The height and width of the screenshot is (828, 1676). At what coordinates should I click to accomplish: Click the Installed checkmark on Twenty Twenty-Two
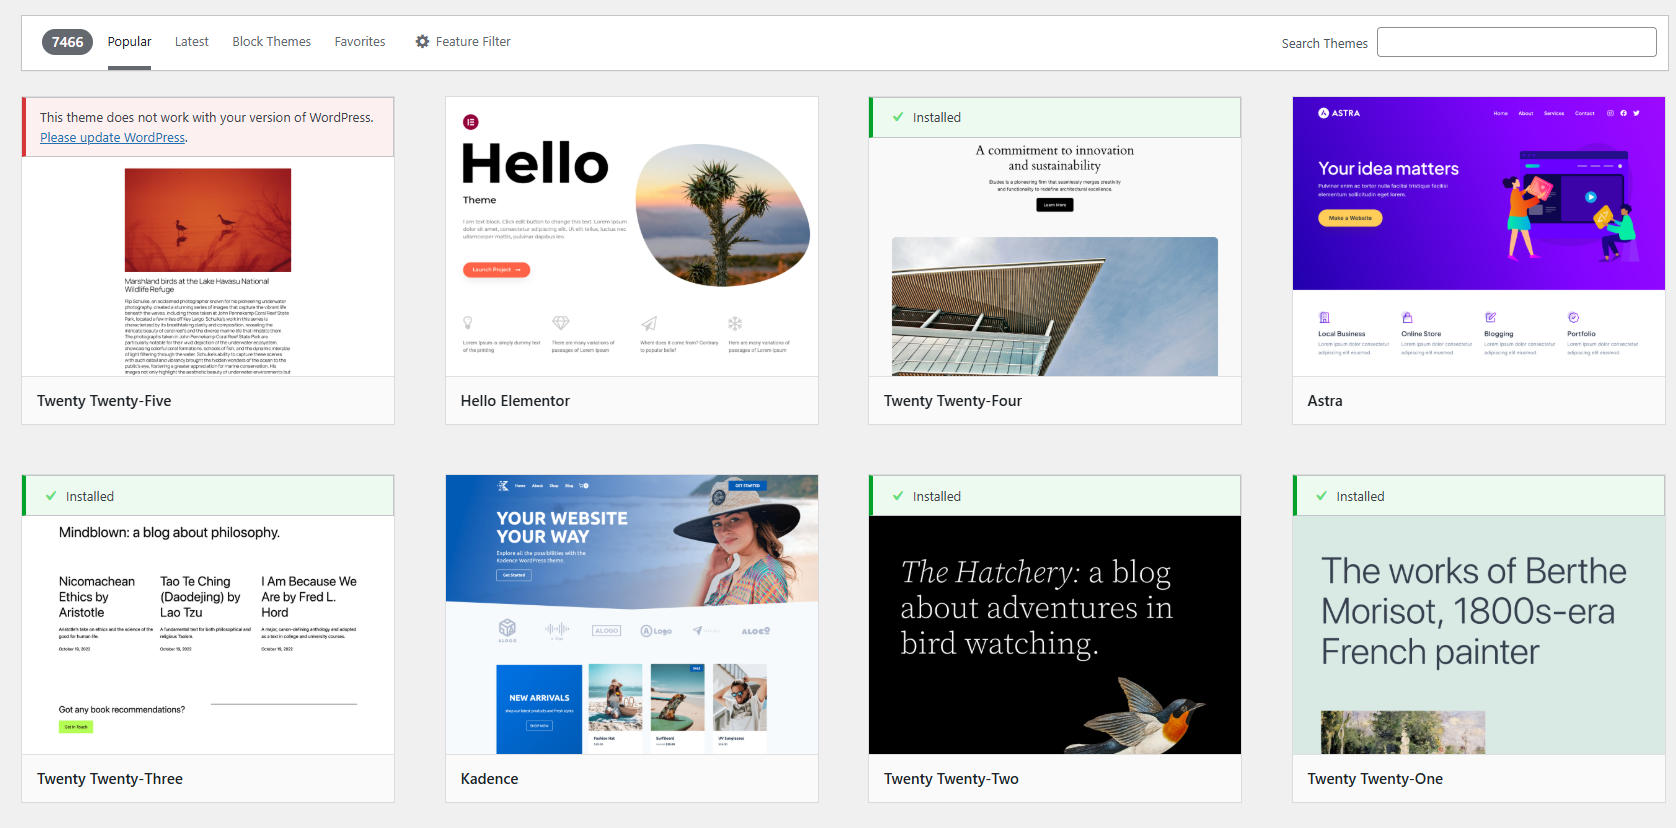pyautogui.click(x=898, y=496)
